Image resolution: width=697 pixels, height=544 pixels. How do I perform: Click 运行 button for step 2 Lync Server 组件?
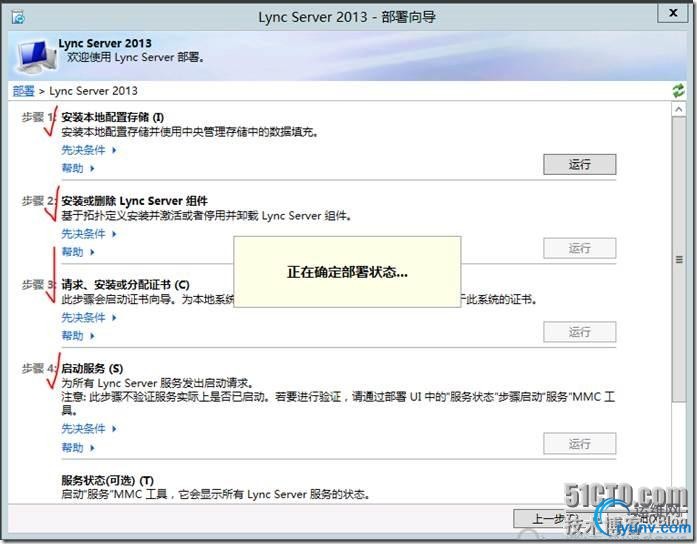[x=580, y=248]
